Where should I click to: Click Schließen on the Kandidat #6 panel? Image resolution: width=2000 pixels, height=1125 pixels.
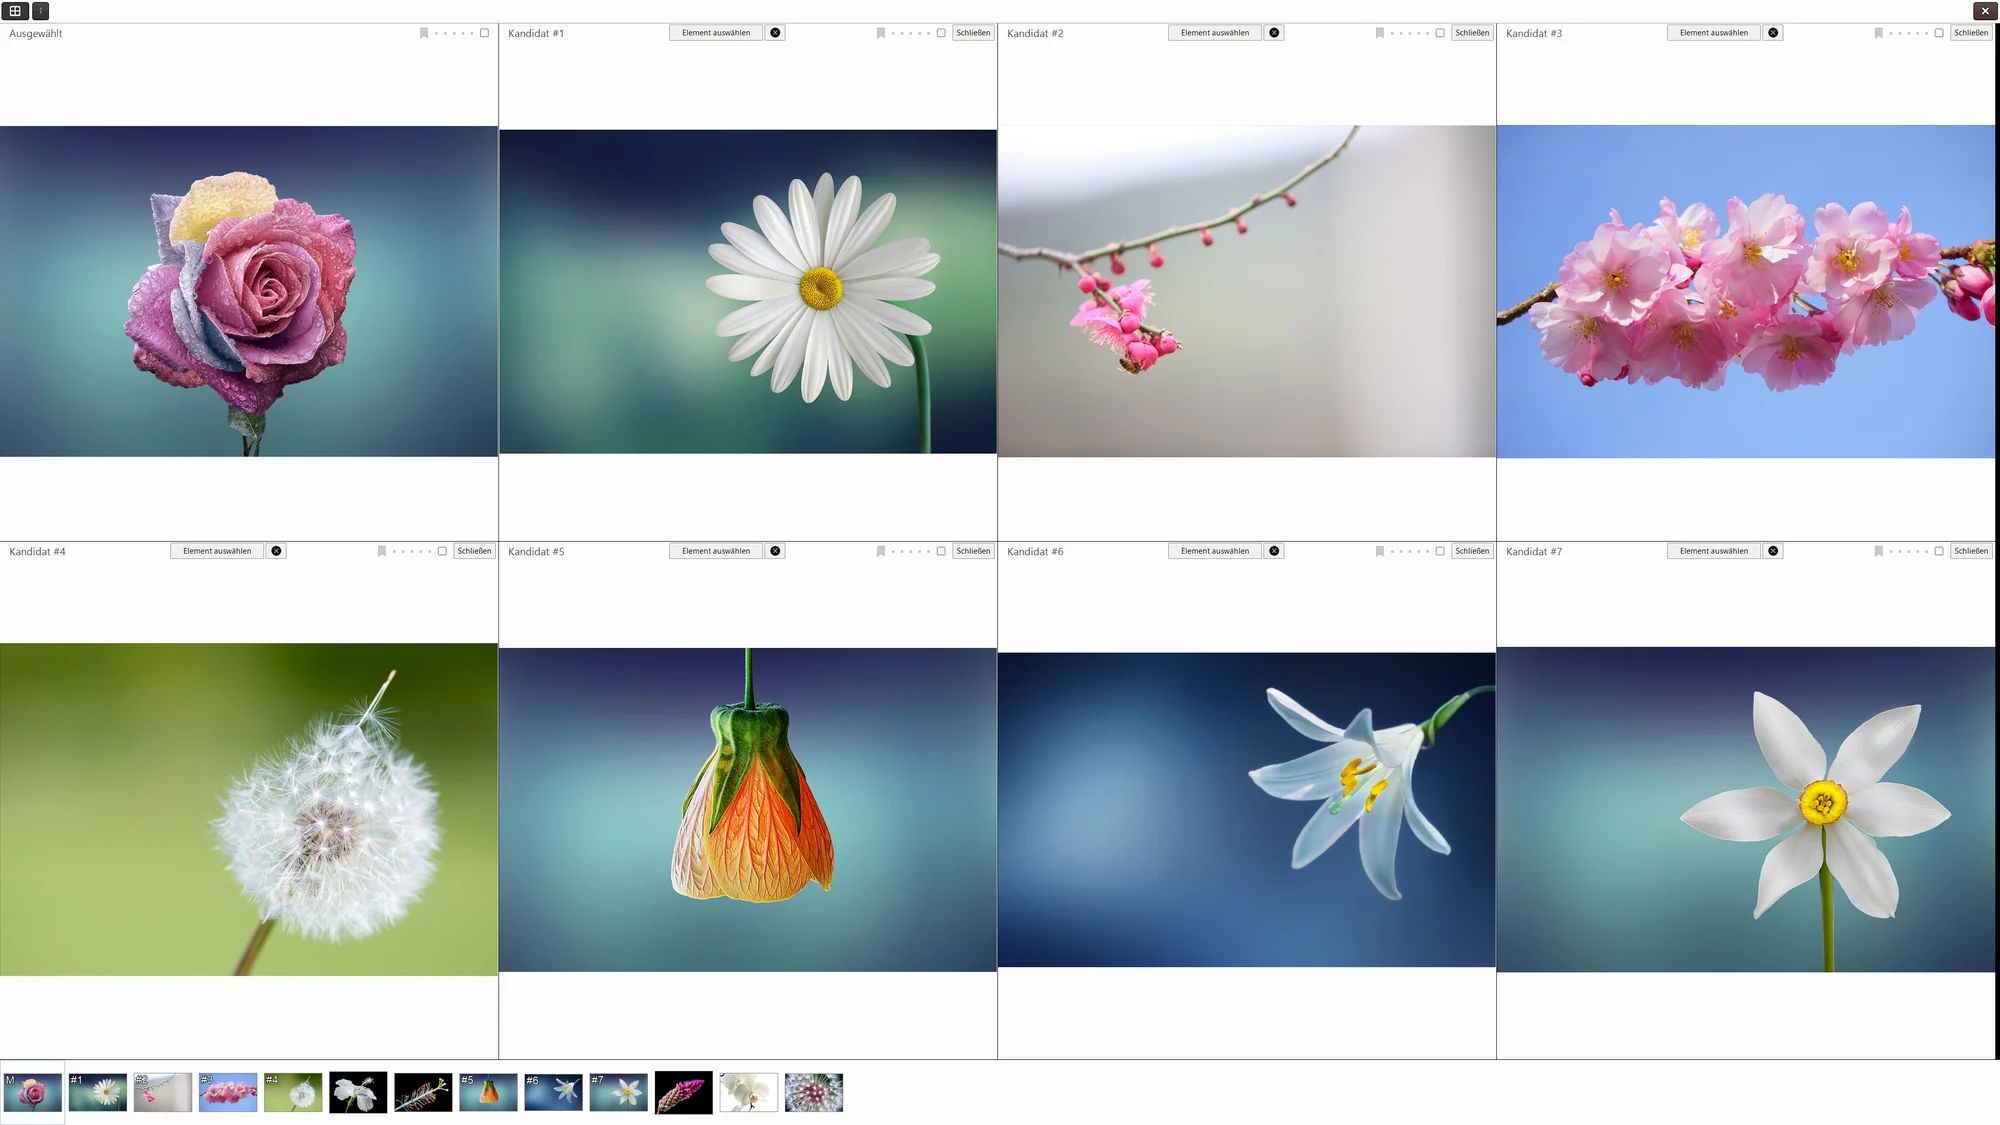pos(1472,551)
